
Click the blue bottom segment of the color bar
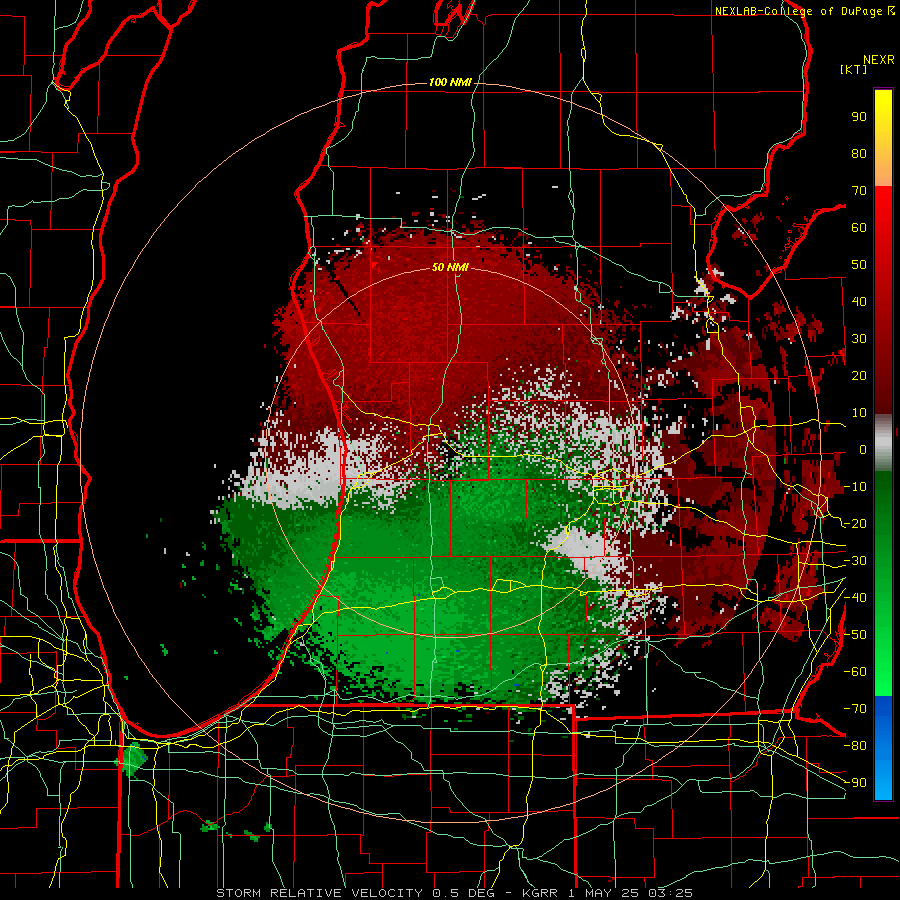pos(883,748)
